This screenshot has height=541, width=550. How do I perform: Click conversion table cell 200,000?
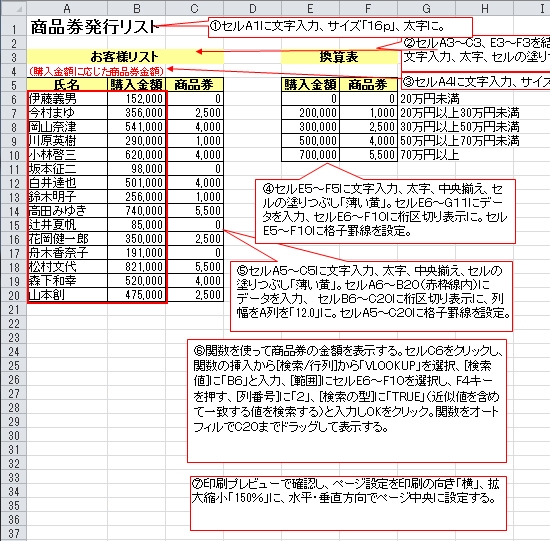point(310,113)
